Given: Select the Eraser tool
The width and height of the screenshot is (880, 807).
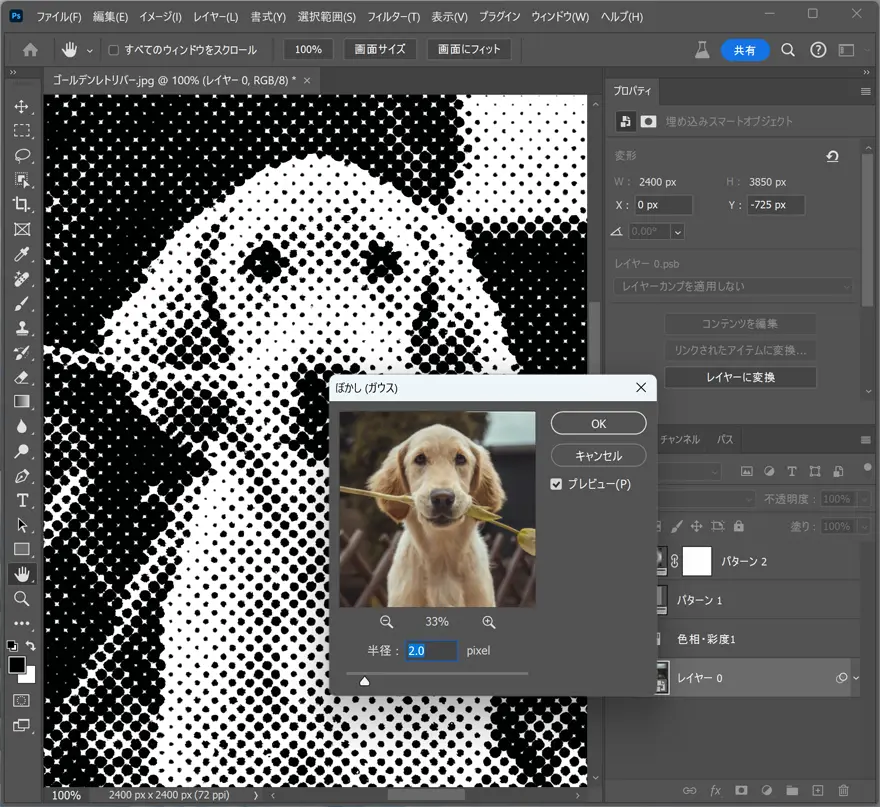Looking at the screenshot, I should 22,378.
